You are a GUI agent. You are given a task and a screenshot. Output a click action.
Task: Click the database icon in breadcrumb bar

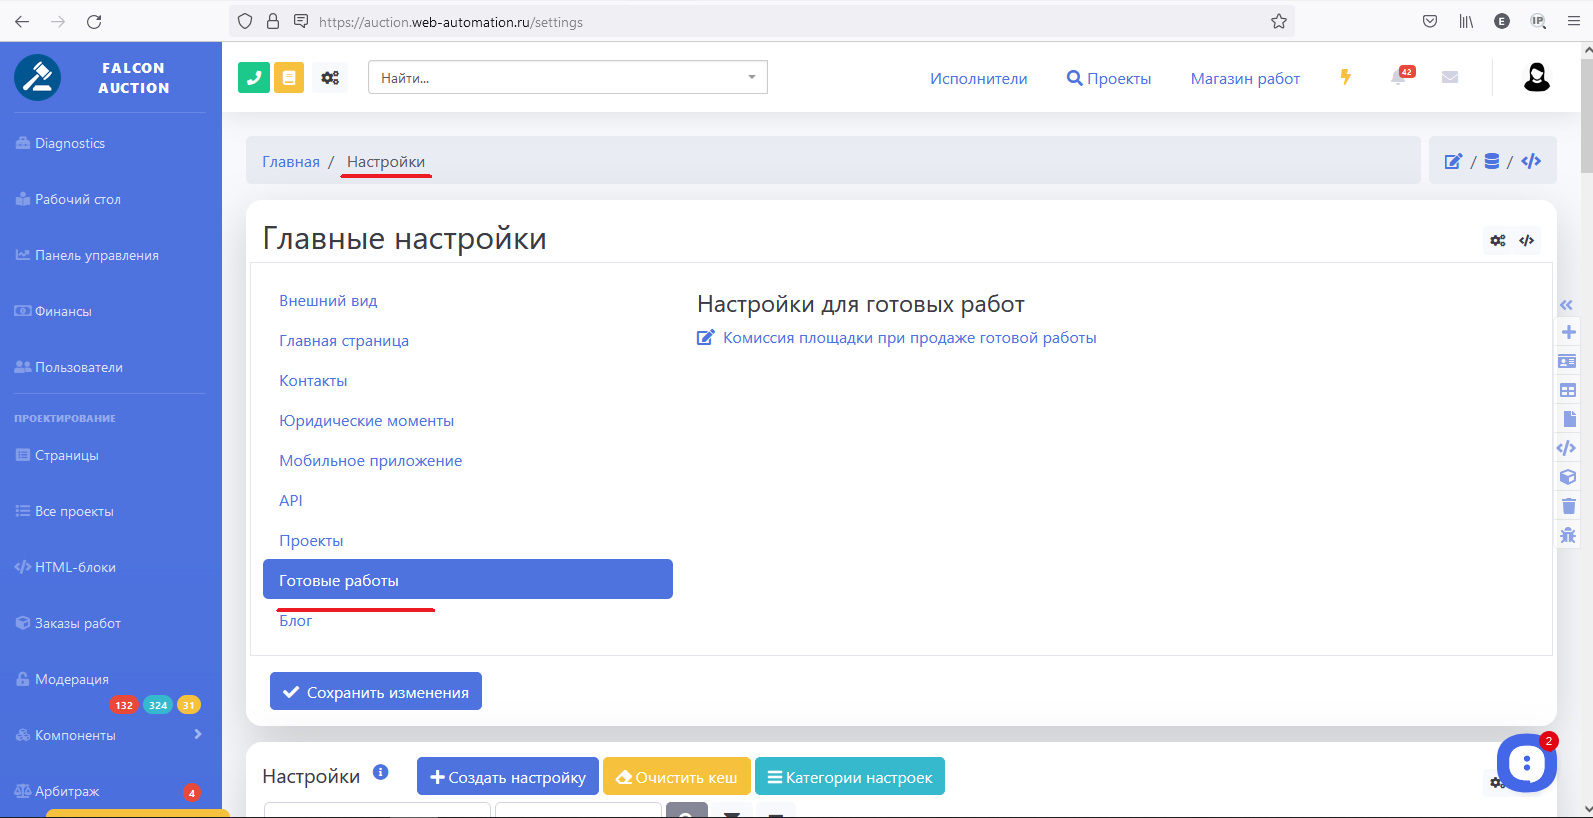tap(1492, 161)
